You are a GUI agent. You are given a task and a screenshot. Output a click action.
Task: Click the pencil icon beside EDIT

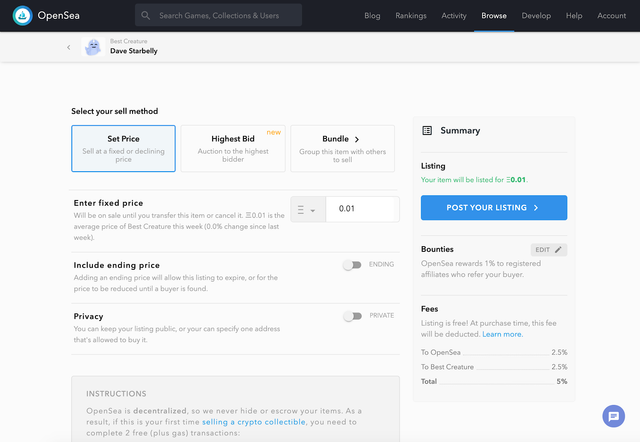tap(558, 249)
